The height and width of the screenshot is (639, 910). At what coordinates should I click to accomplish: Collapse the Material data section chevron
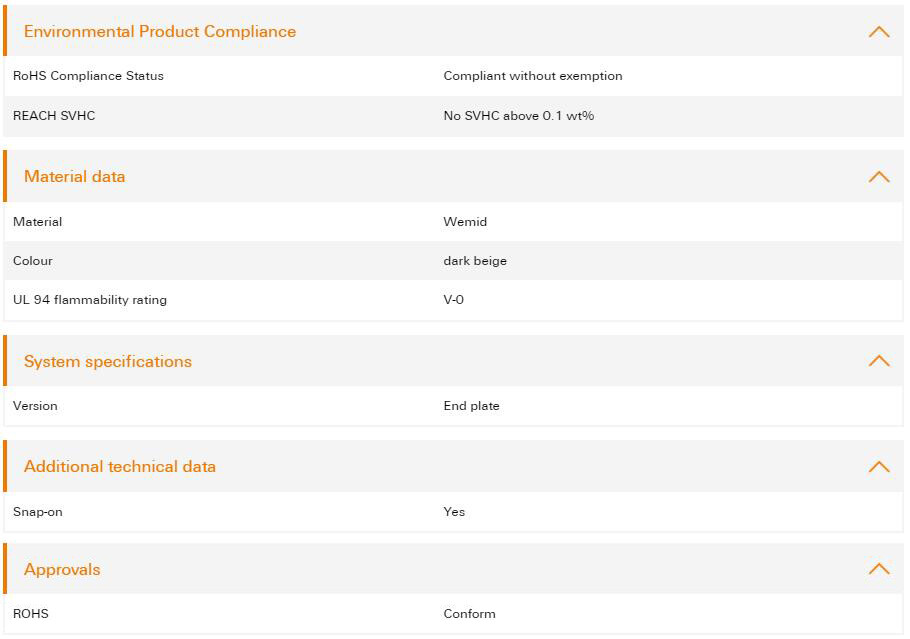(879, 176)
